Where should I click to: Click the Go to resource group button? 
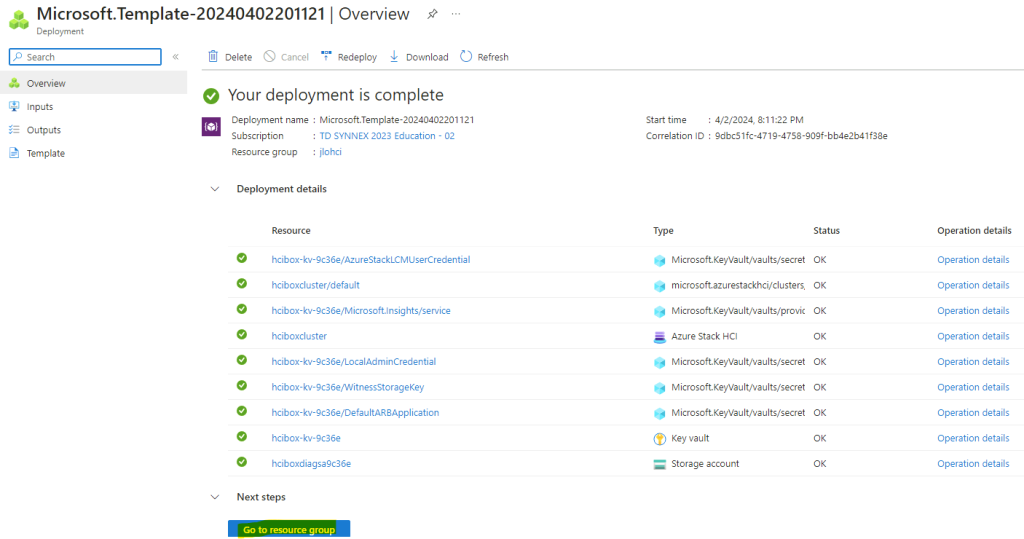pyautogui.click(x=289, y=529)
